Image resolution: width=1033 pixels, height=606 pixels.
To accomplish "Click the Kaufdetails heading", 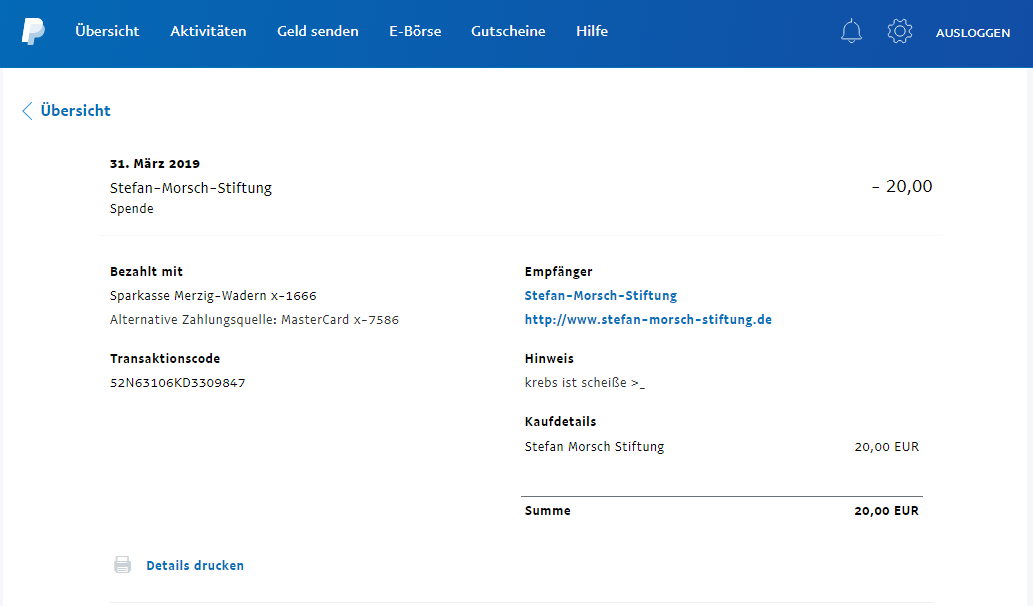I will tap(561, 422).
